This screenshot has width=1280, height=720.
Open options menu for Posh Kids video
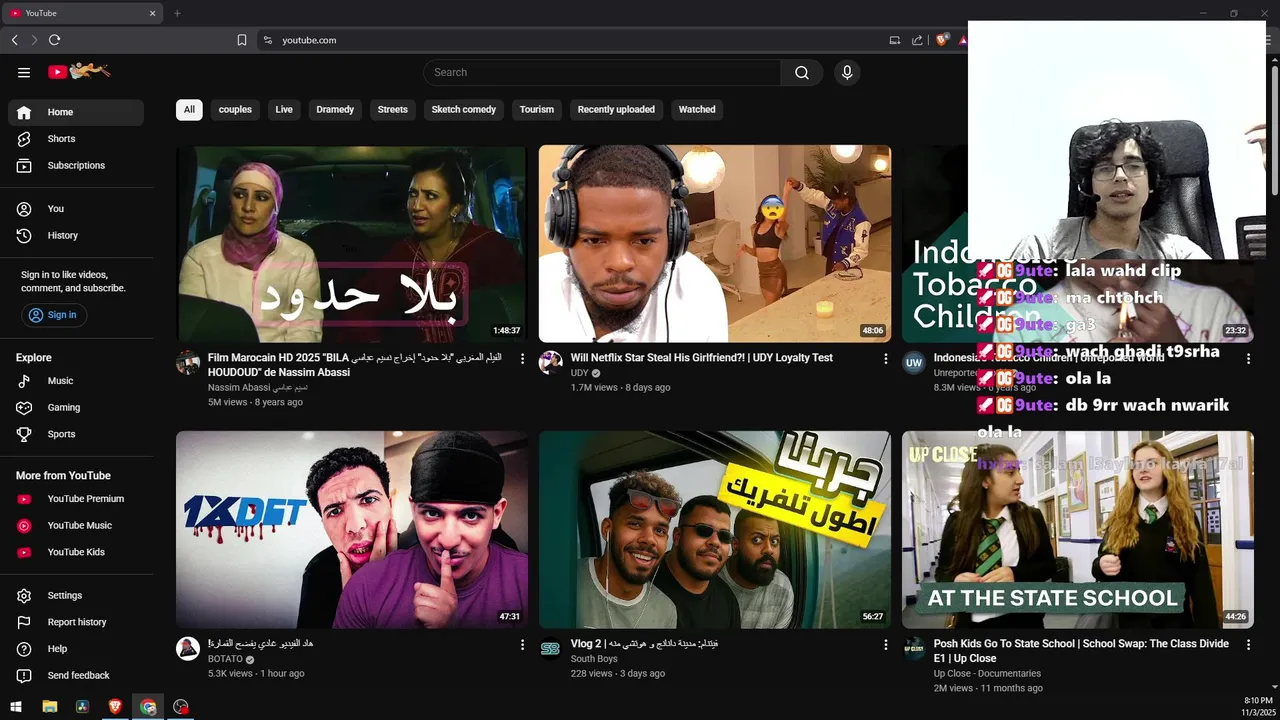click(1248, 645)
